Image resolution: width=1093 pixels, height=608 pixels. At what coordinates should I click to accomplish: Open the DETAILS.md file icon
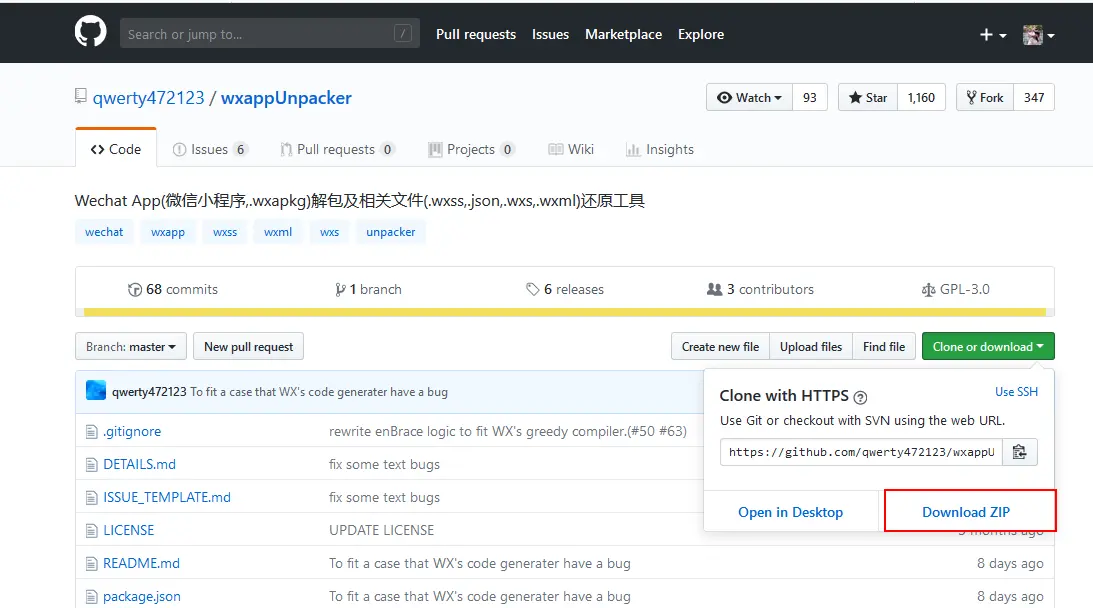[x=91, y=465]
